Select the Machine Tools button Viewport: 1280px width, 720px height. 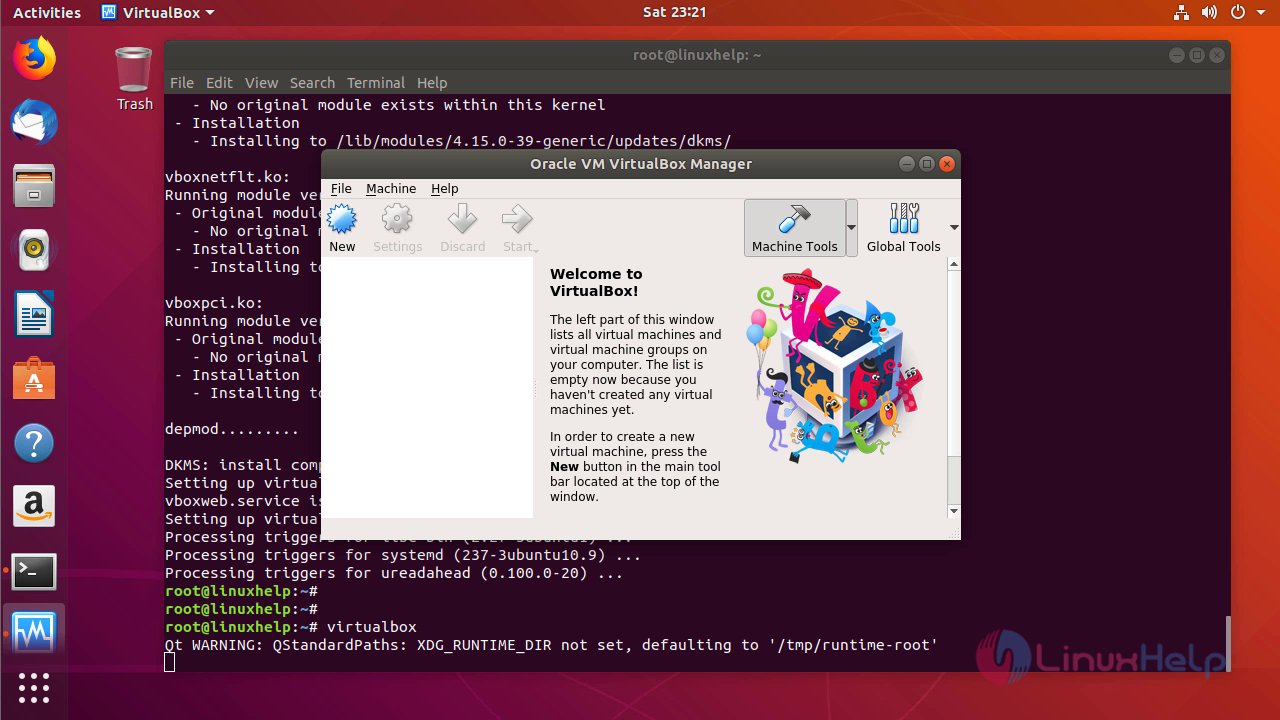tap(795, 228)
